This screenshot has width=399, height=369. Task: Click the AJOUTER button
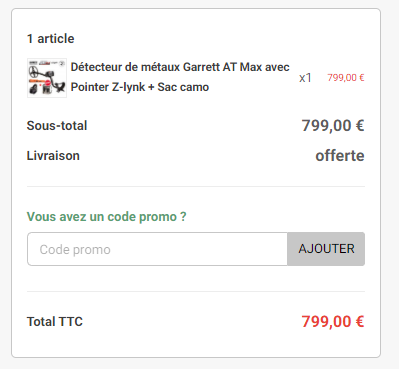pos(326,249)
